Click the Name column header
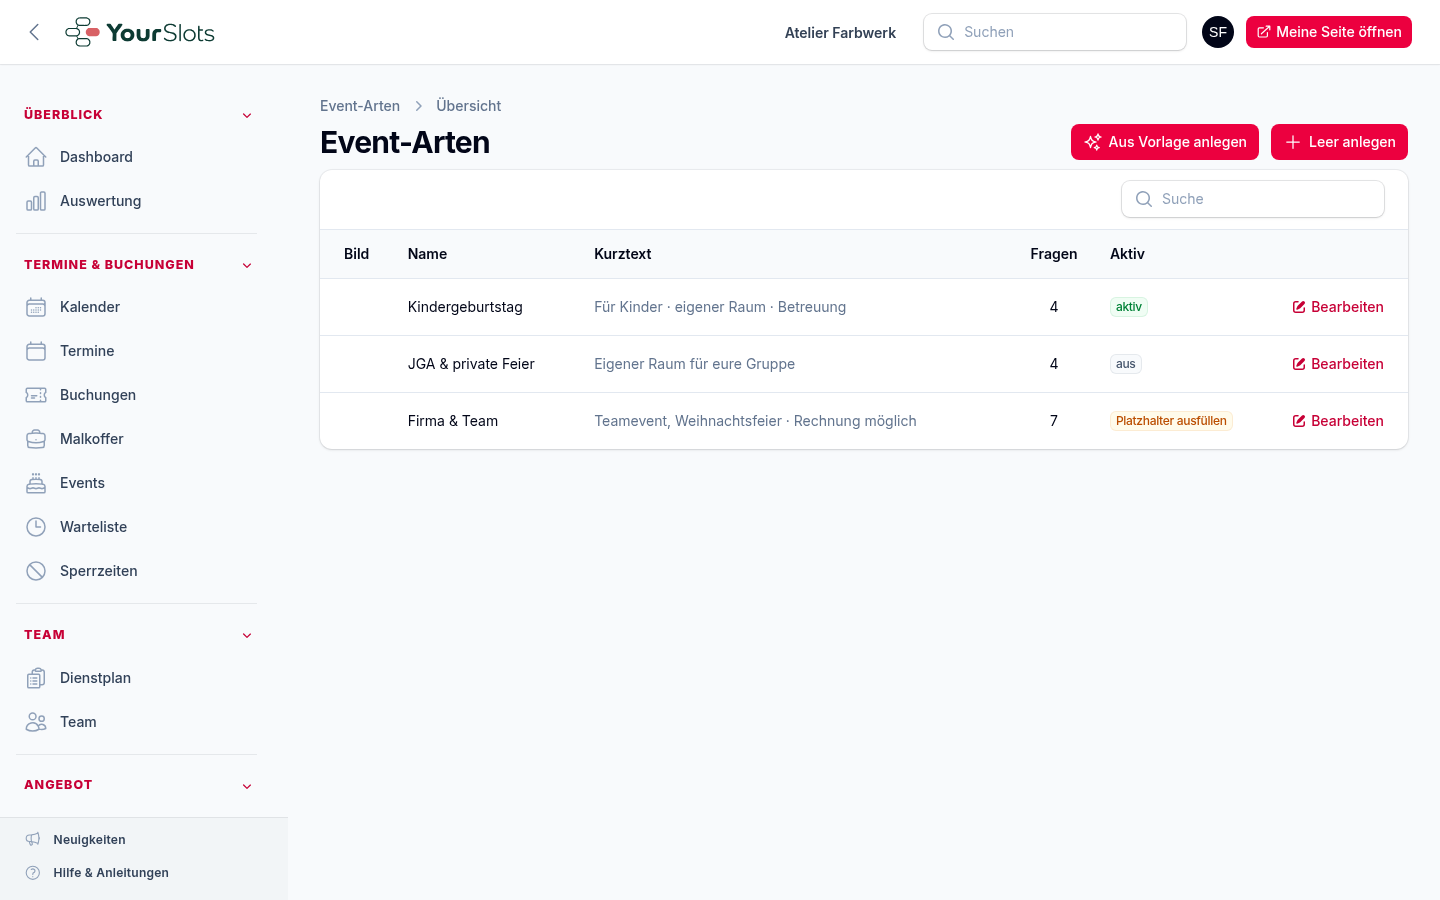1440x900 pixels. [427, 254]
